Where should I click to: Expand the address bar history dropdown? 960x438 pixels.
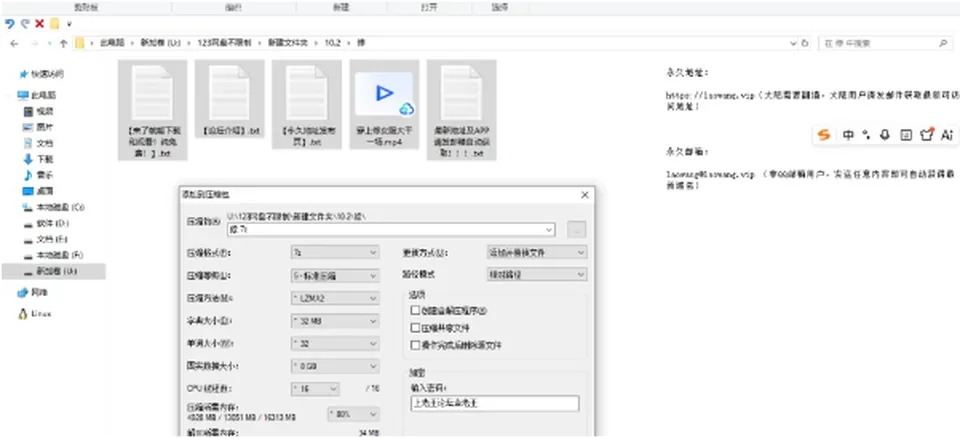(x=793, y=43)
